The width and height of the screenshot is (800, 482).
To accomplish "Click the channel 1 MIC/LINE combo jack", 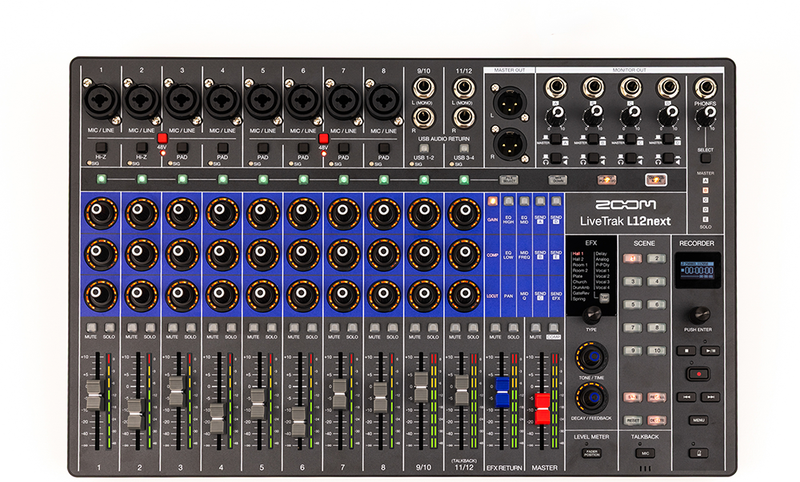I will [101, 101].
